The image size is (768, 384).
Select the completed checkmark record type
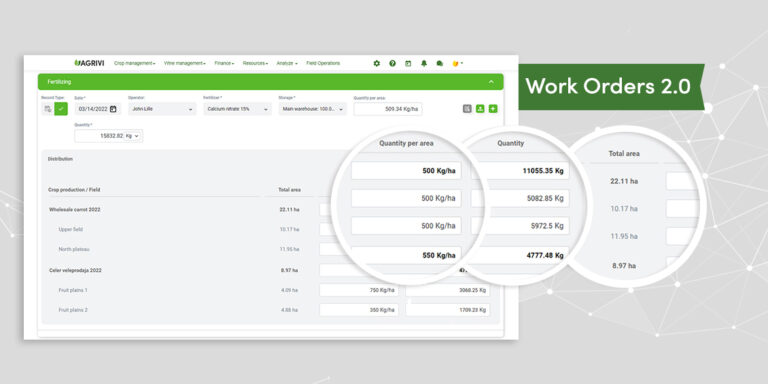tap(61, 109)
